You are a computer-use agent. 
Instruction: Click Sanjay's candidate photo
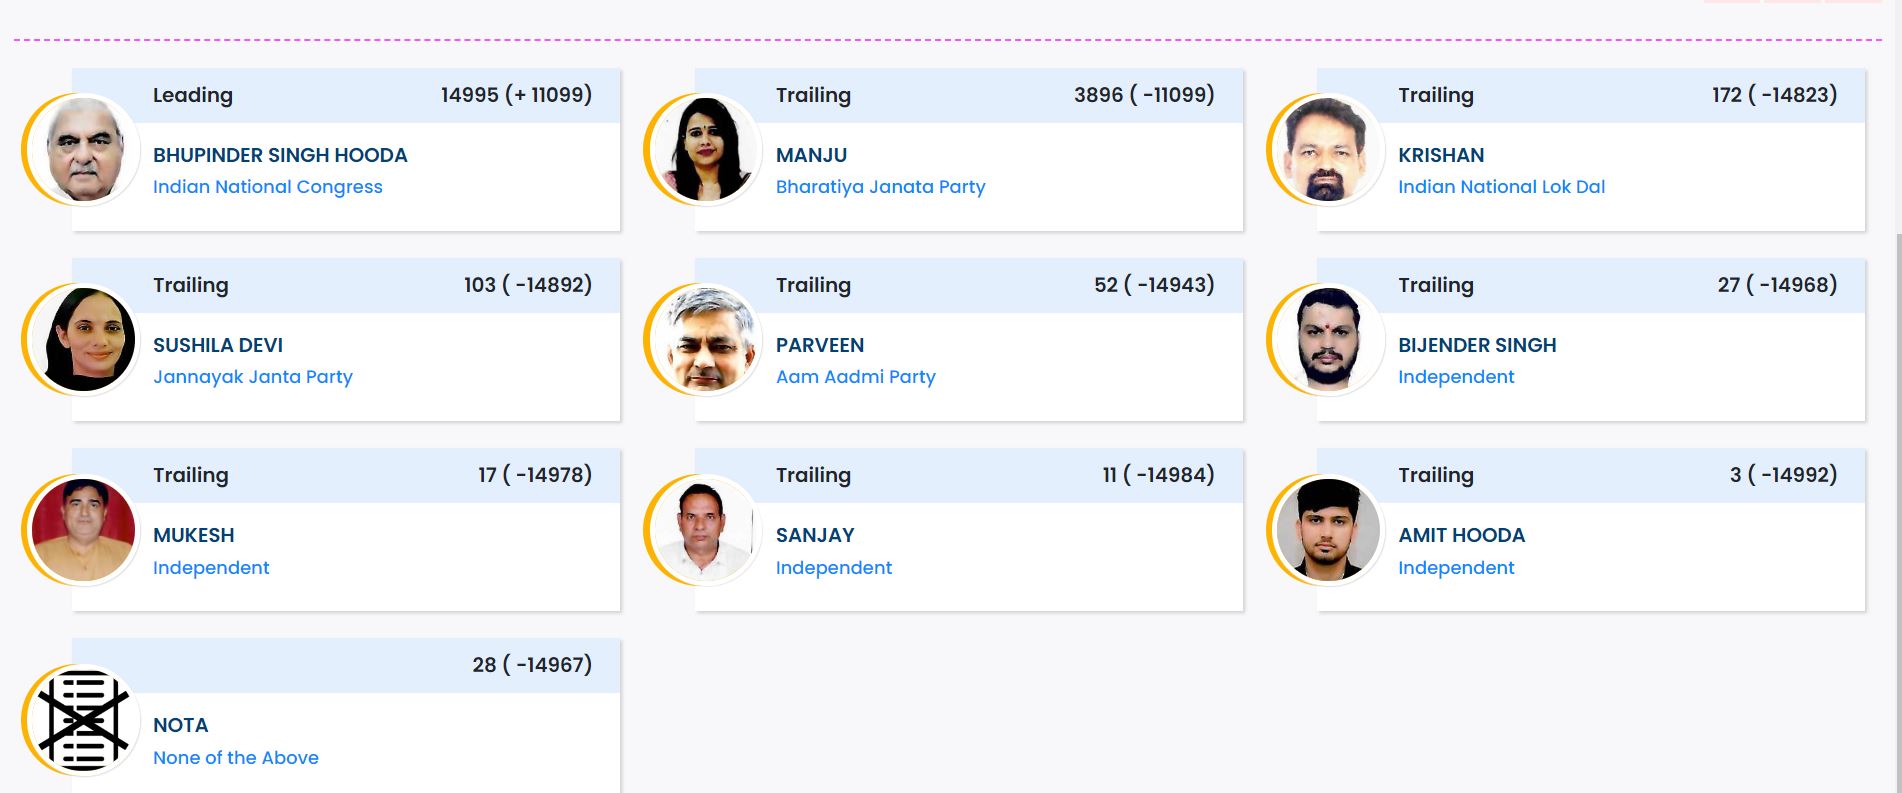pyautogui.click(x=706, y=530)
